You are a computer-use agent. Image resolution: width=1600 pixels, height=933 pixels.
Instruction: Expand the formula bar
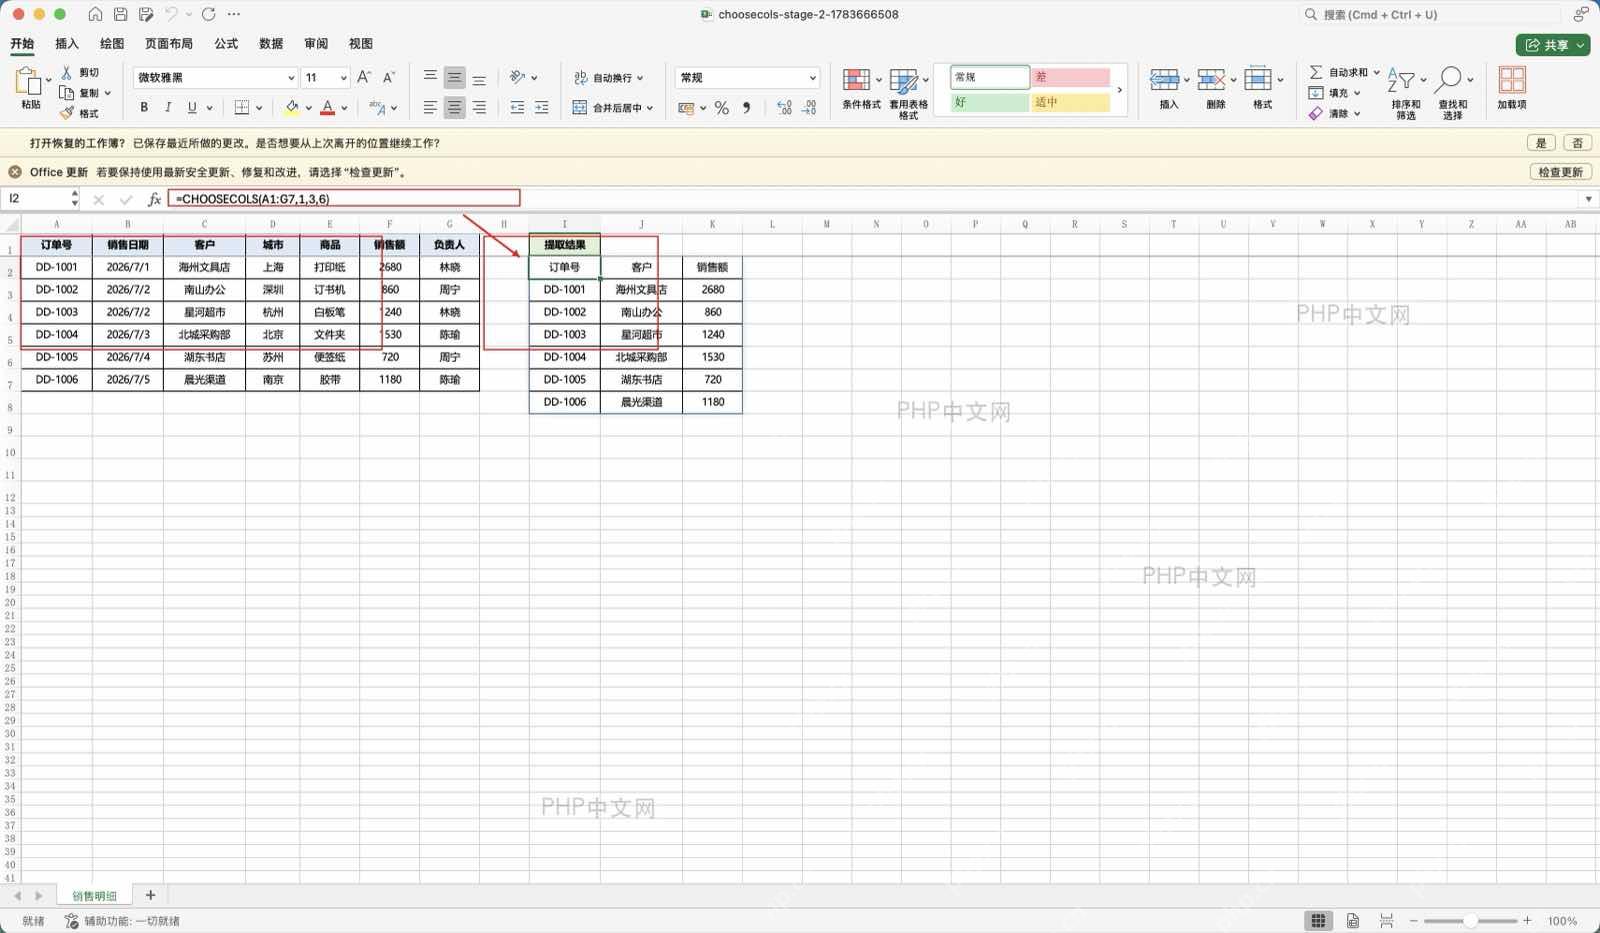[x=1588, y=199]
